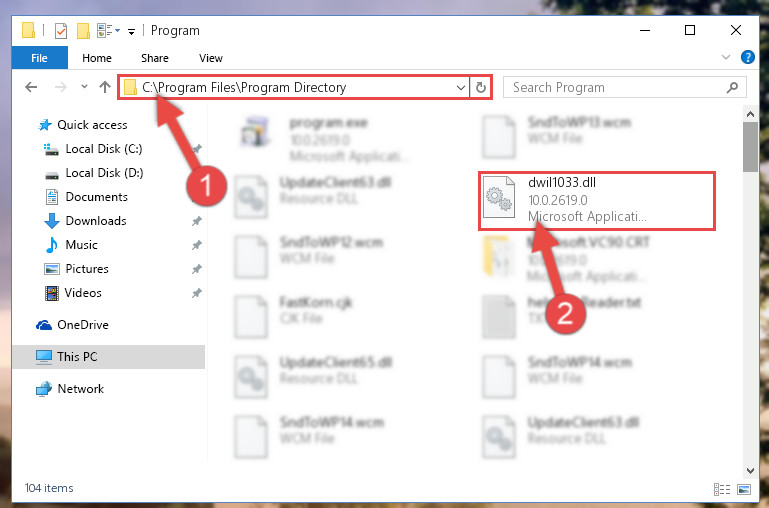Click the Properties checkmark quick access icon
The image size is (769, 508).
click(x=61, y=31)
